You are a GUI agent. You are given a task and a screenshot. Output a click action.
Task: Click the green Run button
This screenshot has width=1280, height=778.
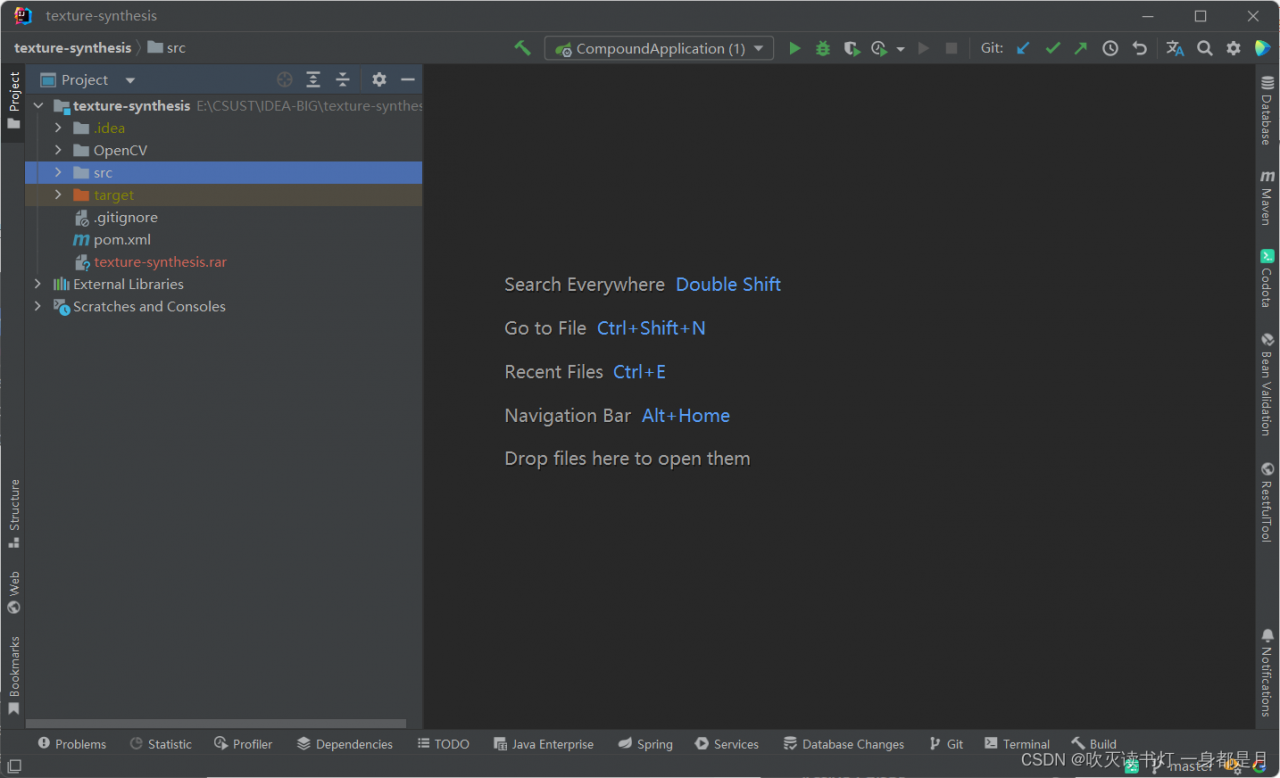[x=794, y=48]
